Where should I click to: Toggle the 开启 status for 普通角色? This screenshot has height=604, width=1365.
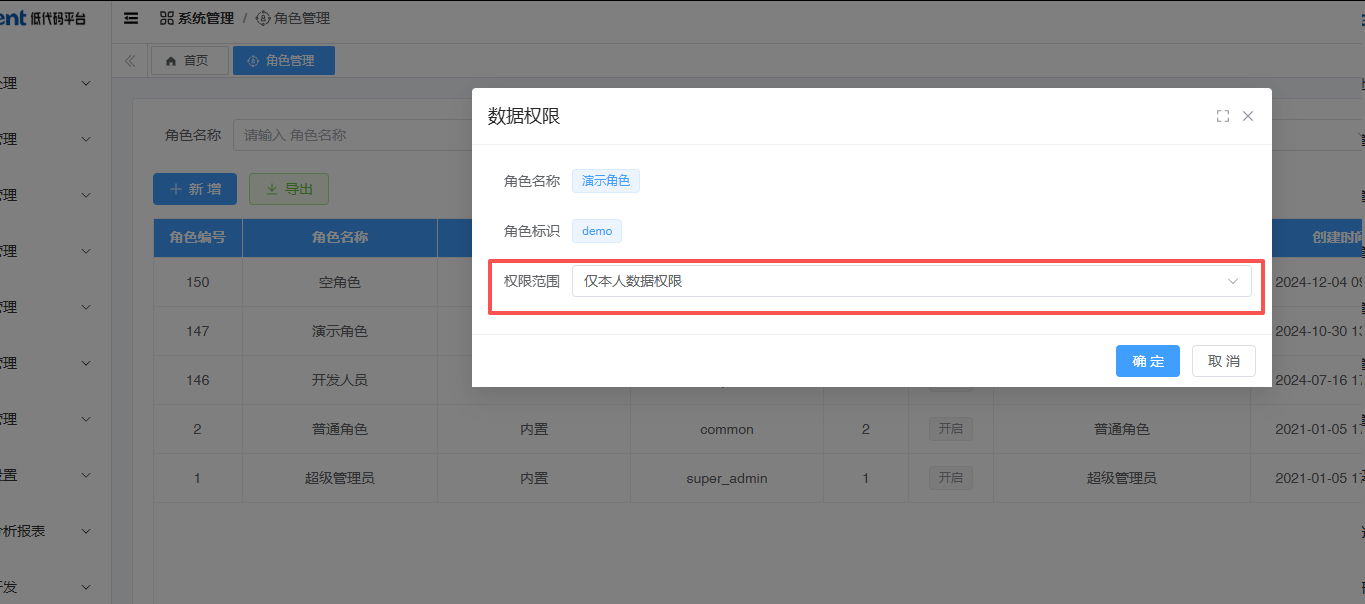950,429
